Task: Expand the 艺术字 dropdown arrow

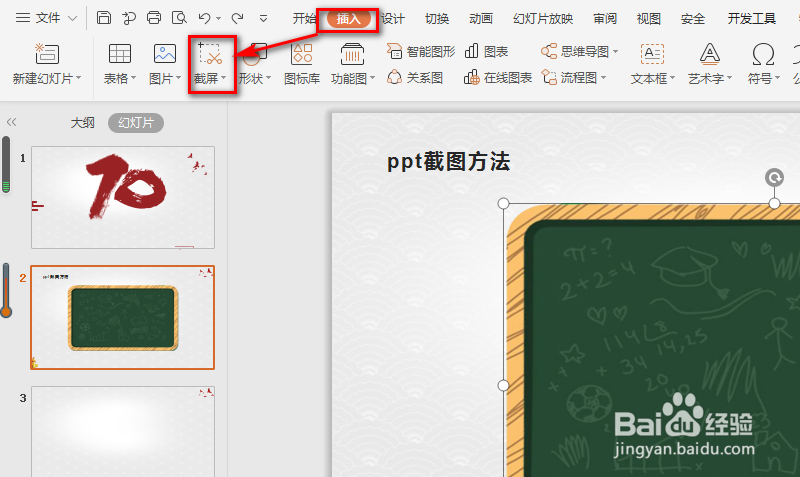Action: [730, 79]
